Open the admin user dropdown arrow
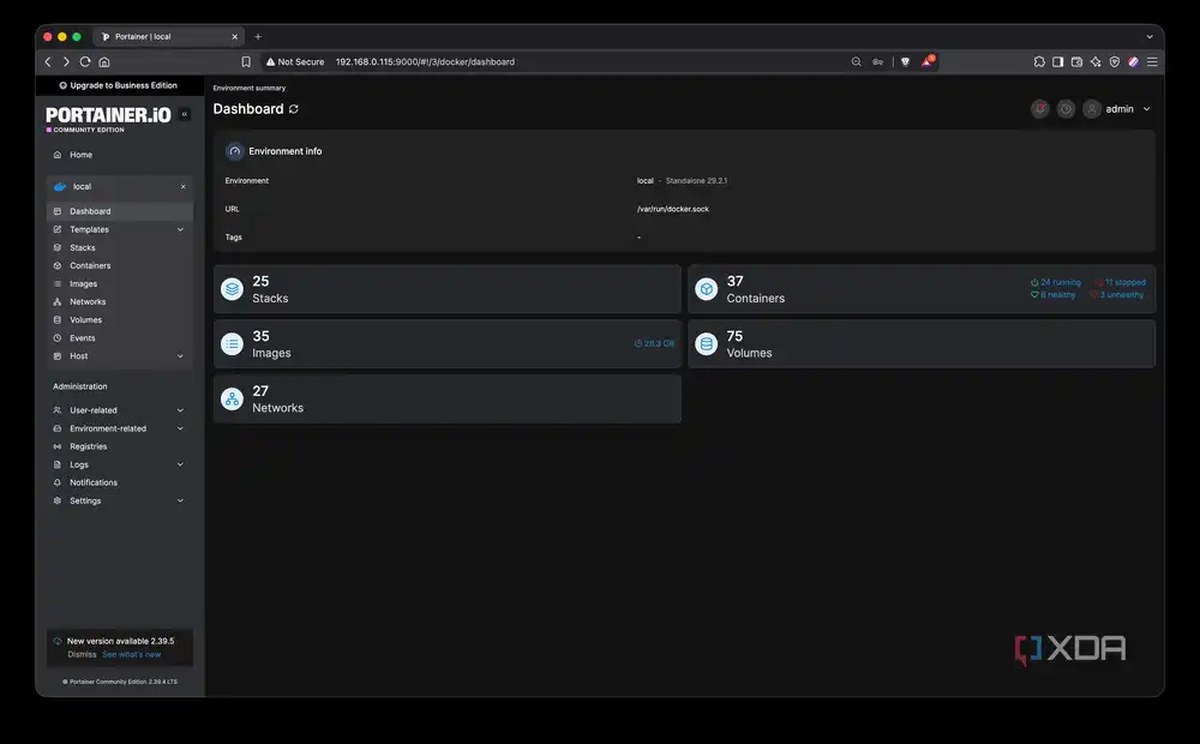The height and width of the screenshot is (744, 1200). [1147, 109]
